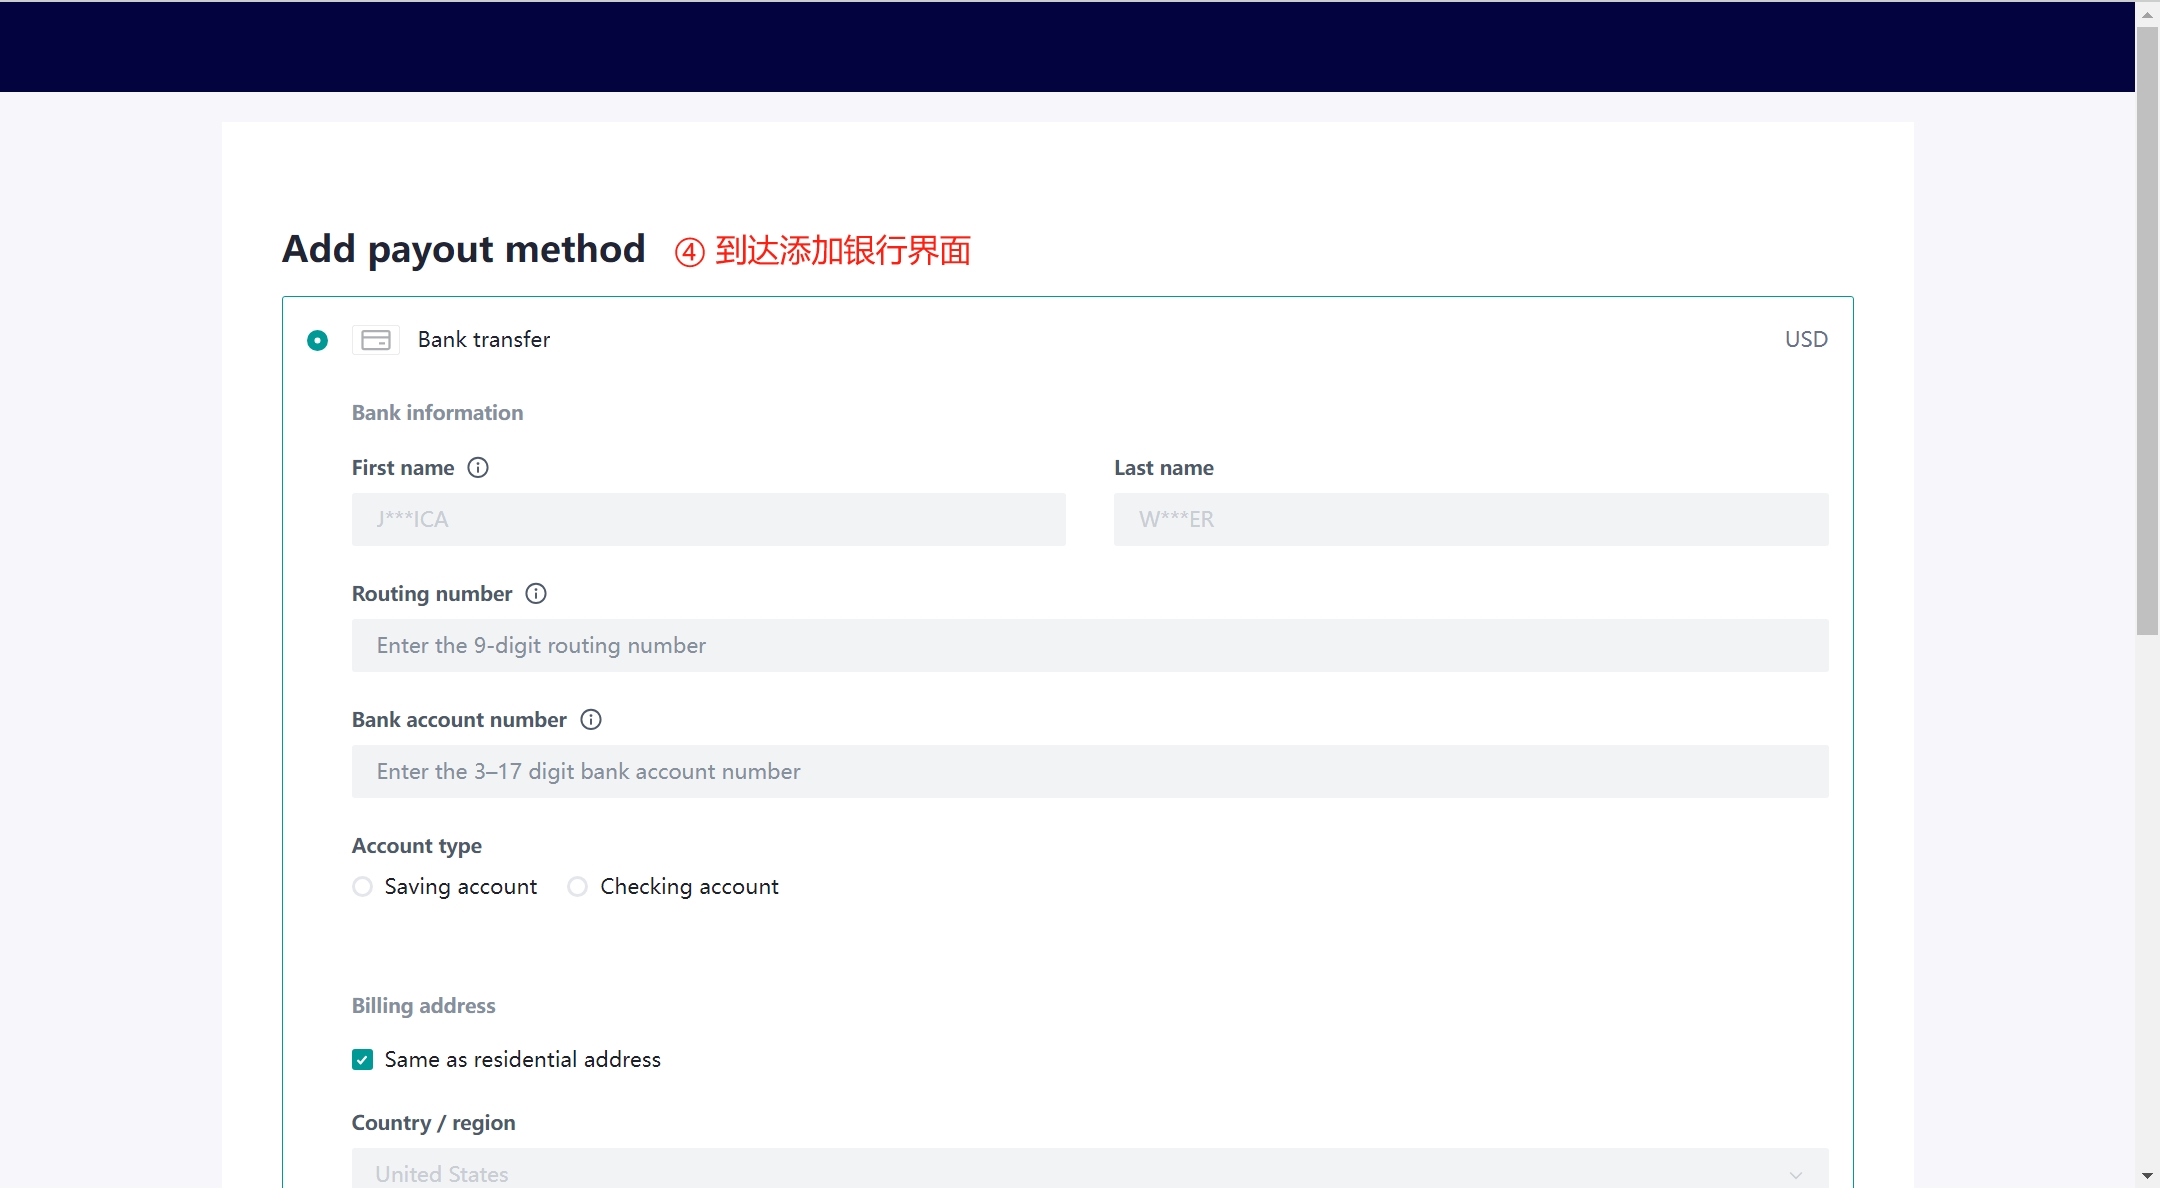Image resolution: width=2160 pixels, height=1188 pixels.
Task: Click the page vertical scrollbar thumb
Action: pos(2147,330)
